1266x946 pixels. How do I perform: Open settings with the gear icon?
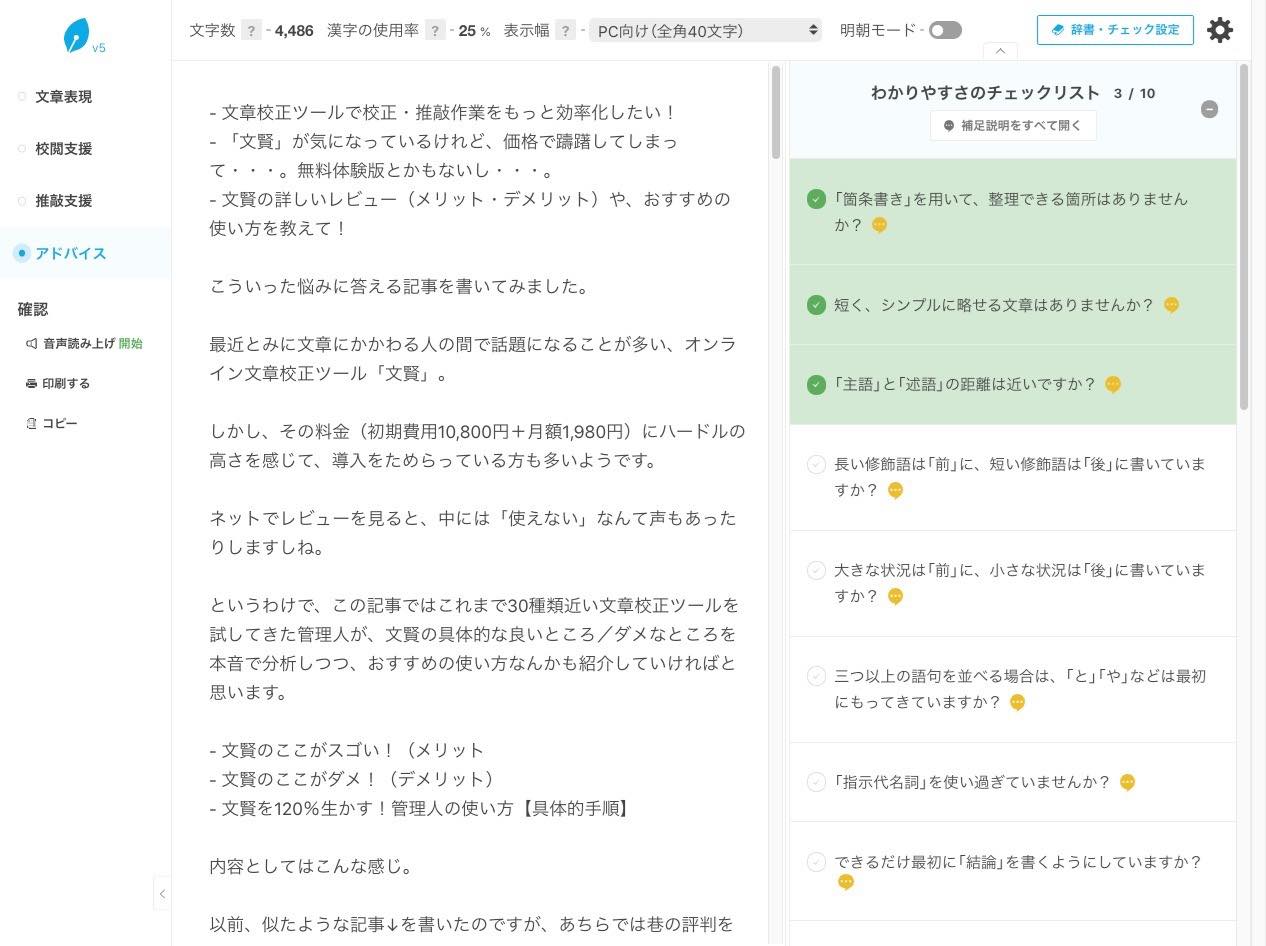pyautogui.click(x=1220, y=30)
